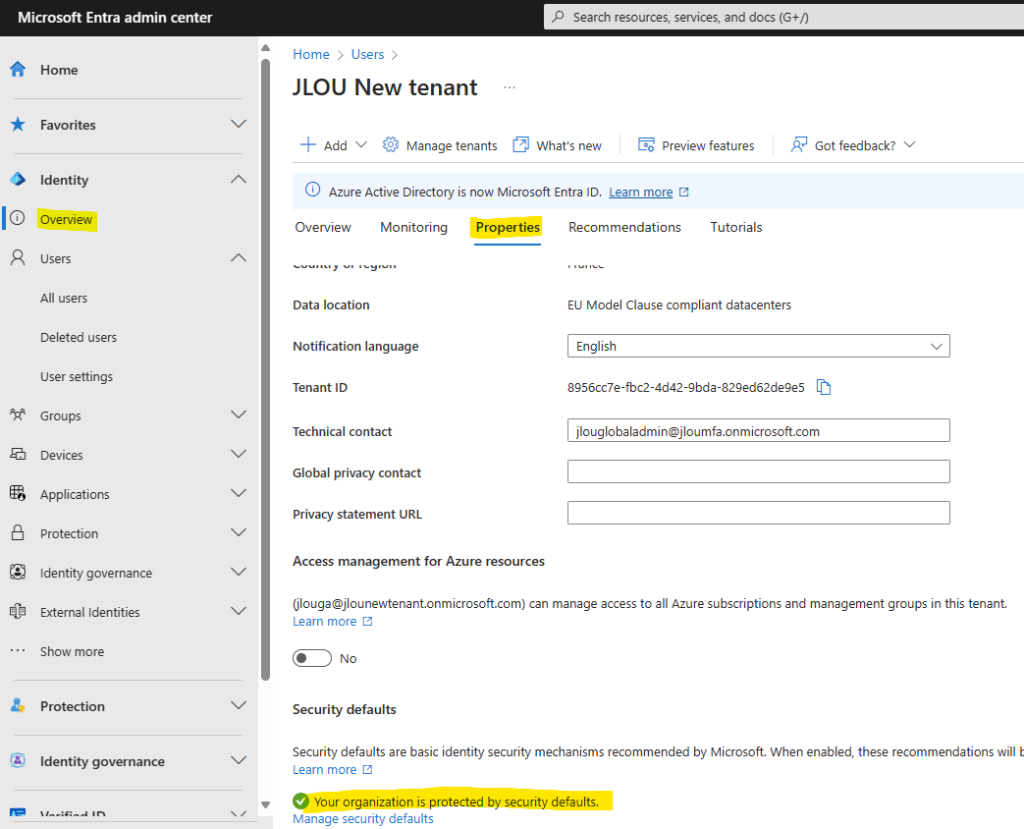Click the Manage tenants gear icon
The image size is (1024, 829).
[391, 144]
